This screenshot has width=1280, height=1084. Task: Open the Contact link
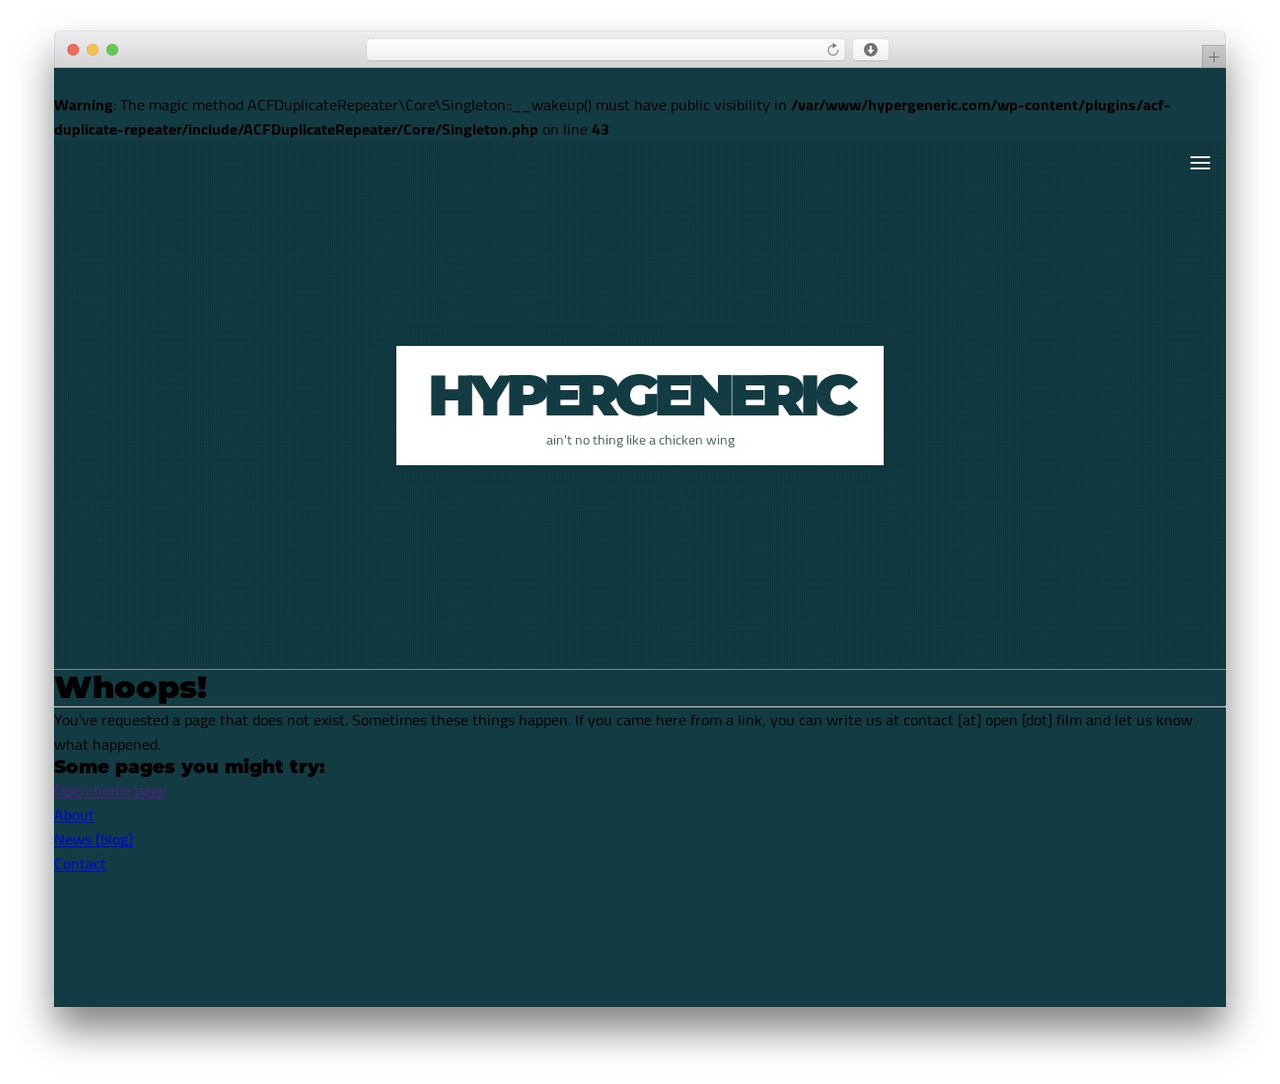80,864
